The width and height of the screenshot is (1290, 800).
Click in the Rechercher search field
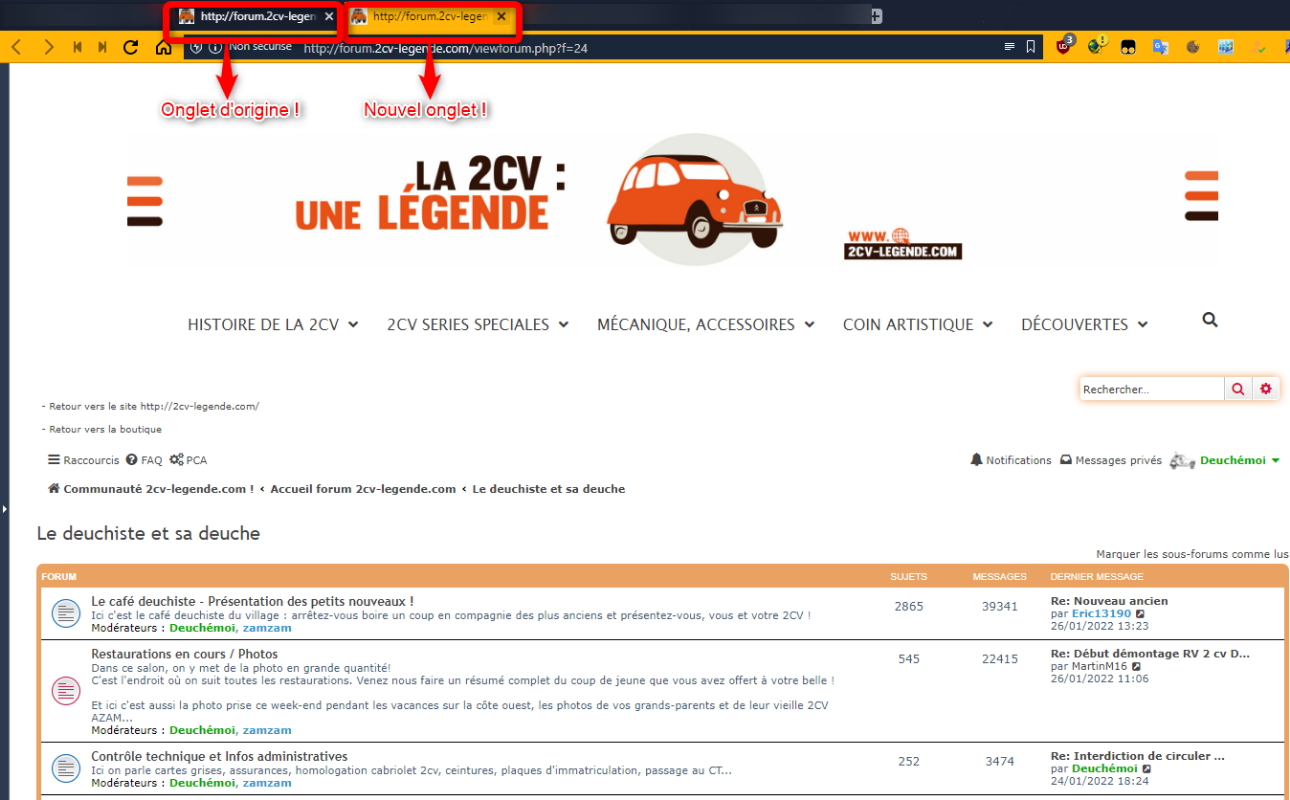1150,389
